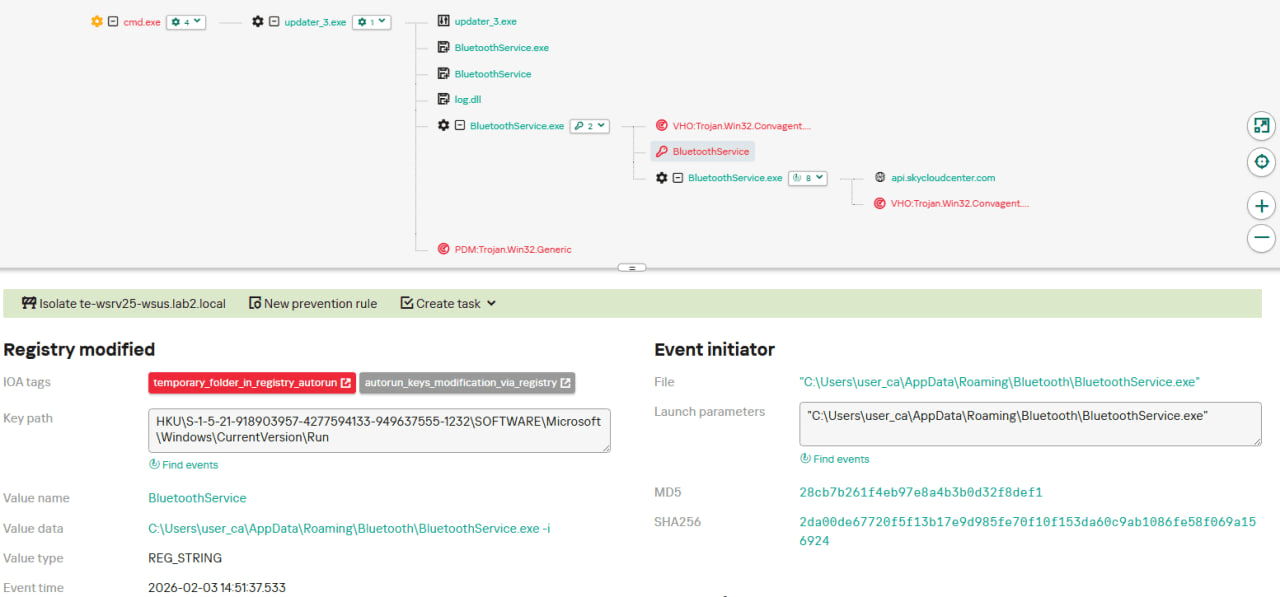Click New prevention rule
Screen dimensions: 1280x597
pyautogui.click(x=313, y=303)
